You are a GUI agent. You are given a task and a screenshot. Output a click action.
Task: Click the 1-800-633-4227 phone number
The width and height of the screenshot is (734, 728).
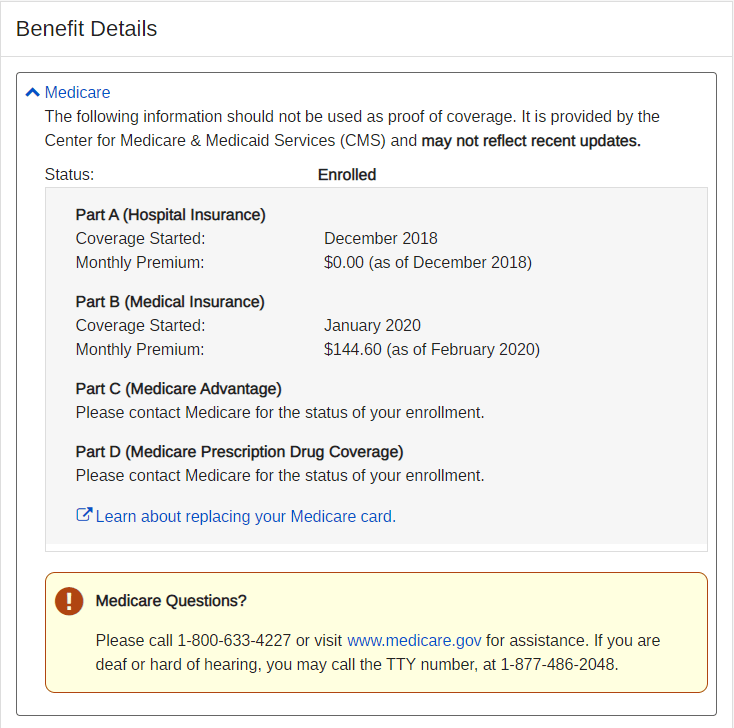(234, 640)
